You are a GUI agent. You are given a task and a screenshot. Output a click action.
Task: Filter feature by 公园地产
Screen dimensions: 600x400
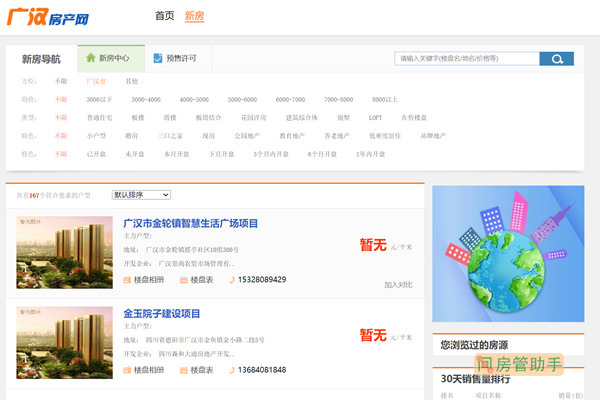247,136
